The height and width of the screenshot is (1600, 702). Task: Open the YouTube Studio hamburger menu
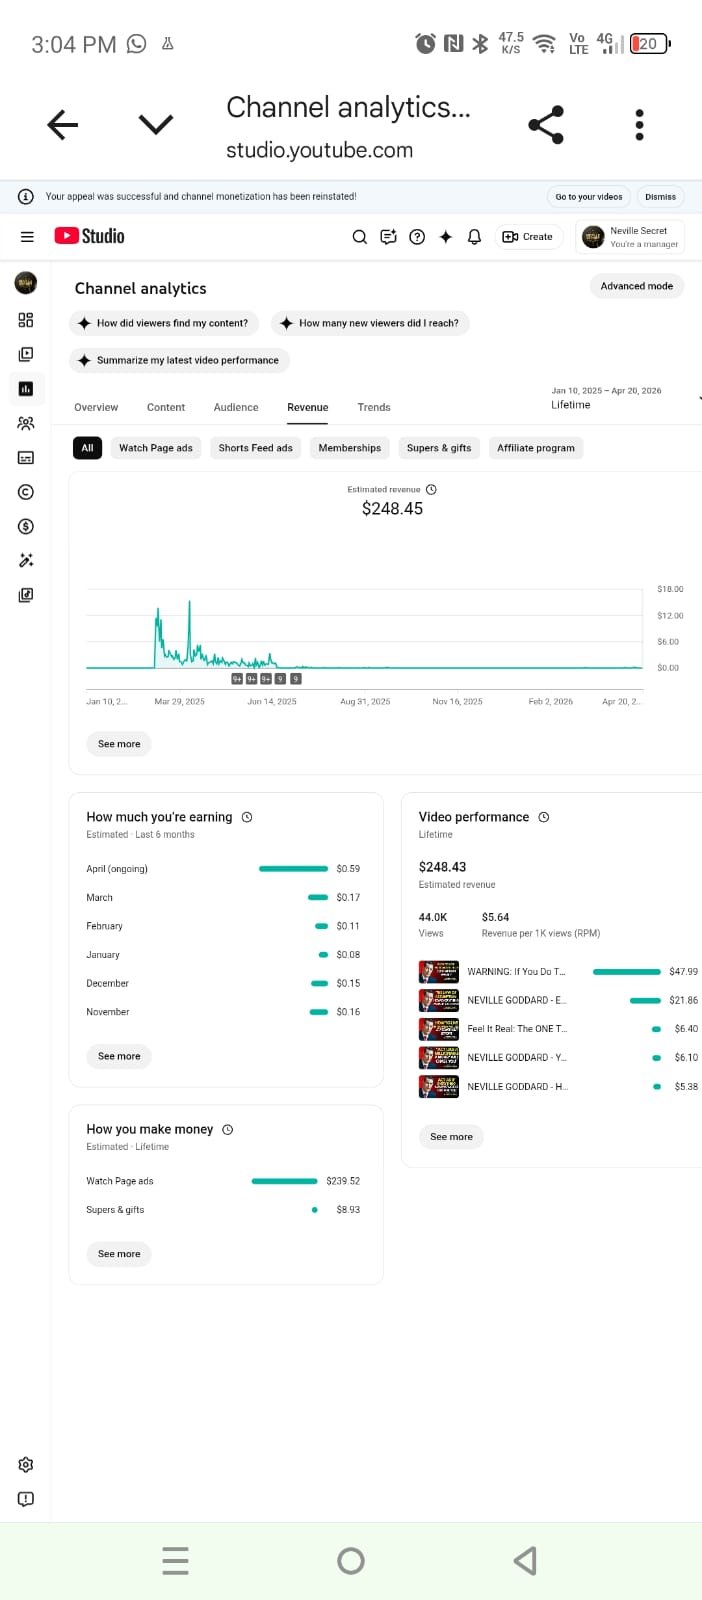(27, 237)
